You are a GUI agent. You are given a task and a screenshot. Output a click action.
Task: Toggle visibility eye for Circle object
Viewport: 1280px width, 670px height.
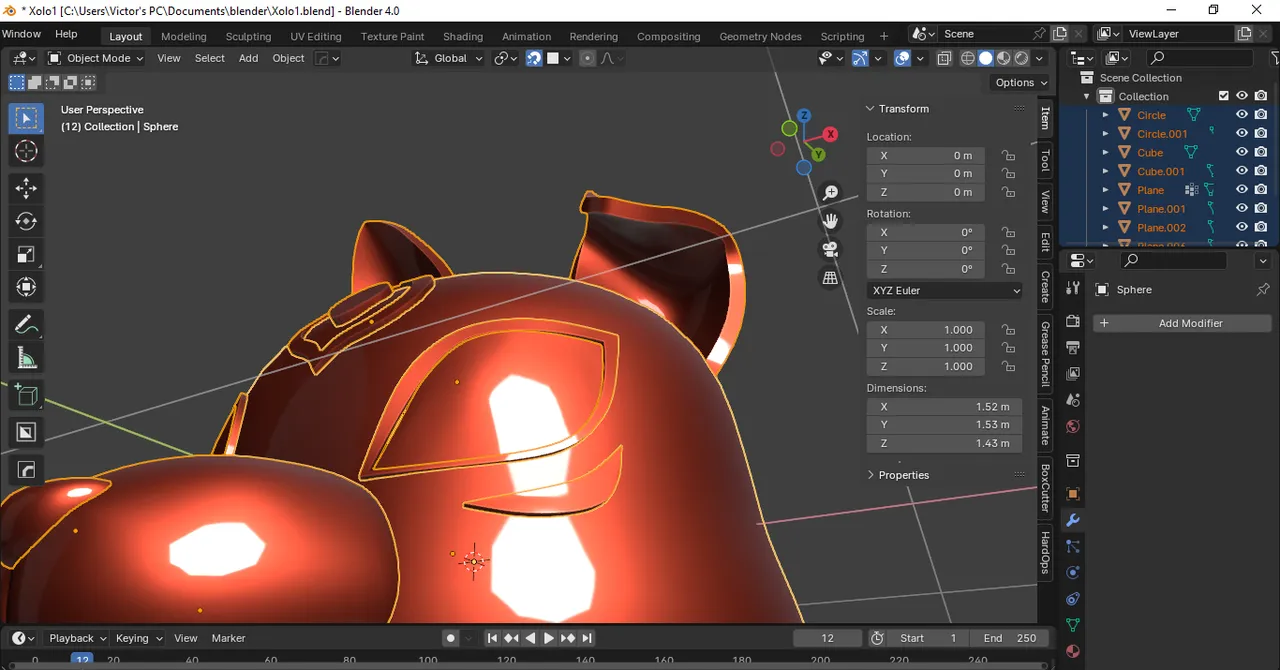[1242, 115]
